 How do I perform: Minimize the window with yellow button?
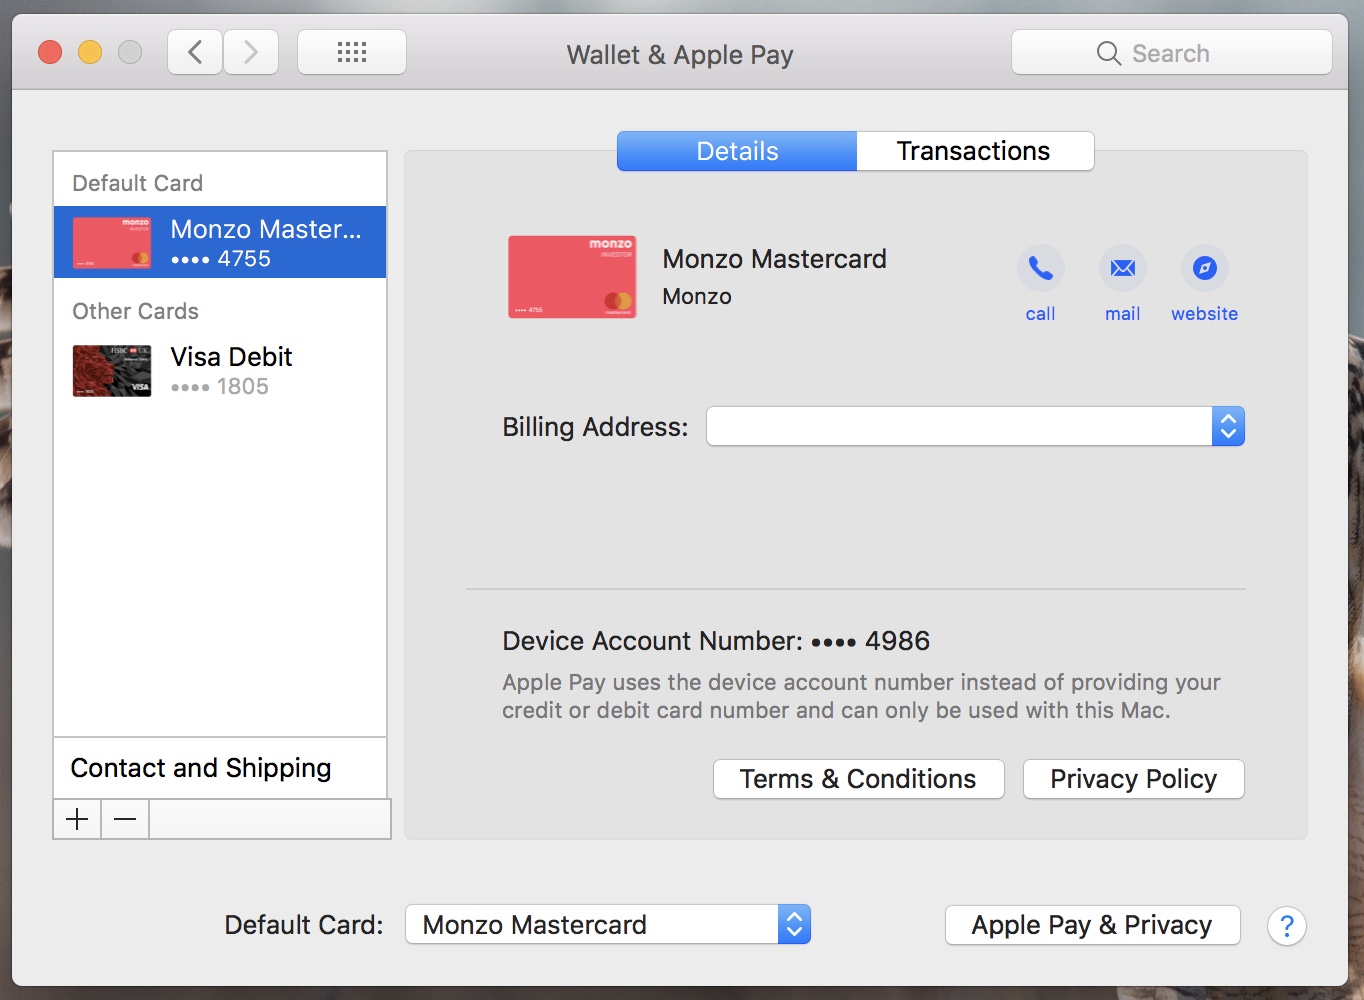click(x=90, y=52)
